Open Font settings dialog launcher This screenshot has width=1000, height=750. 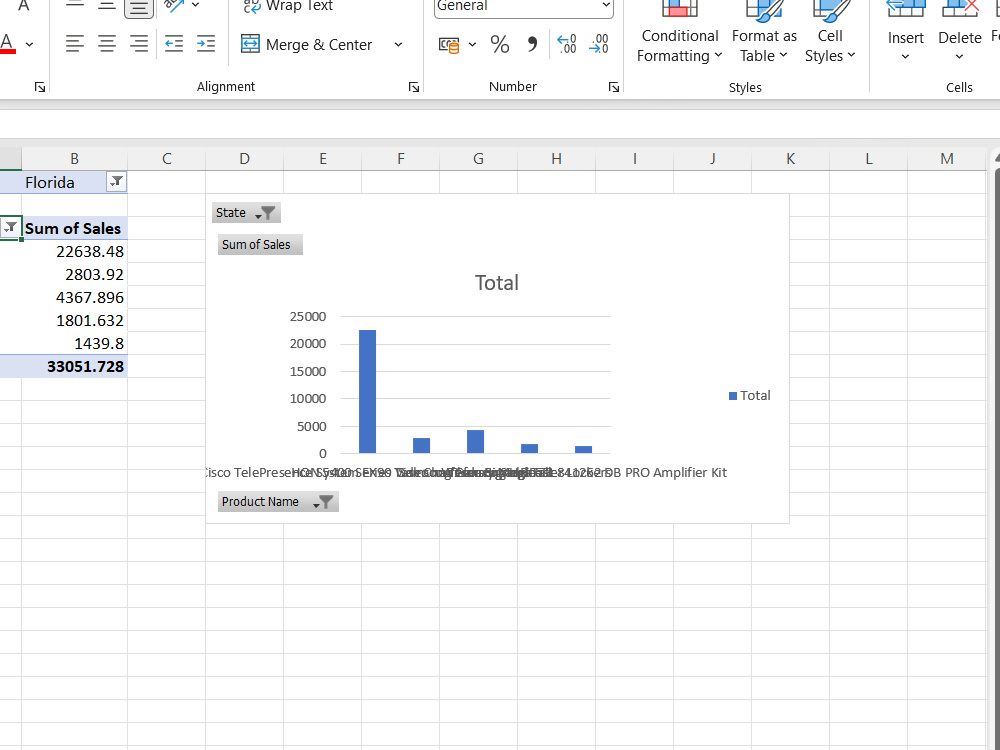click(x=40, y=87)
